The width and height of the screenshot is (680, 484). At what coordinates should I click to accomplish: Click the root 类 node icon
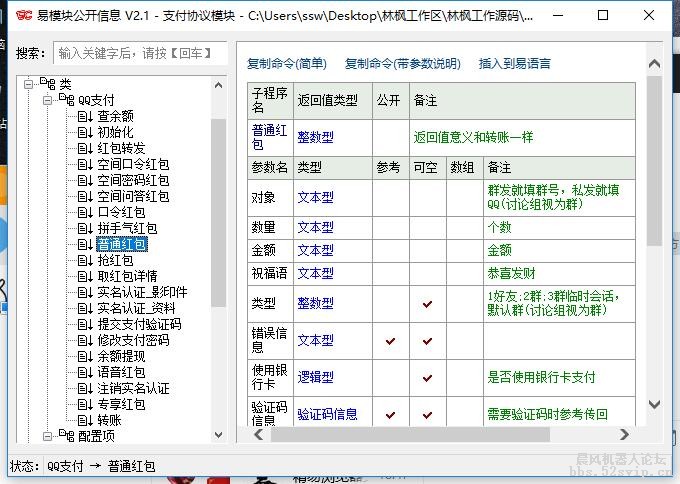coord(47,83)
